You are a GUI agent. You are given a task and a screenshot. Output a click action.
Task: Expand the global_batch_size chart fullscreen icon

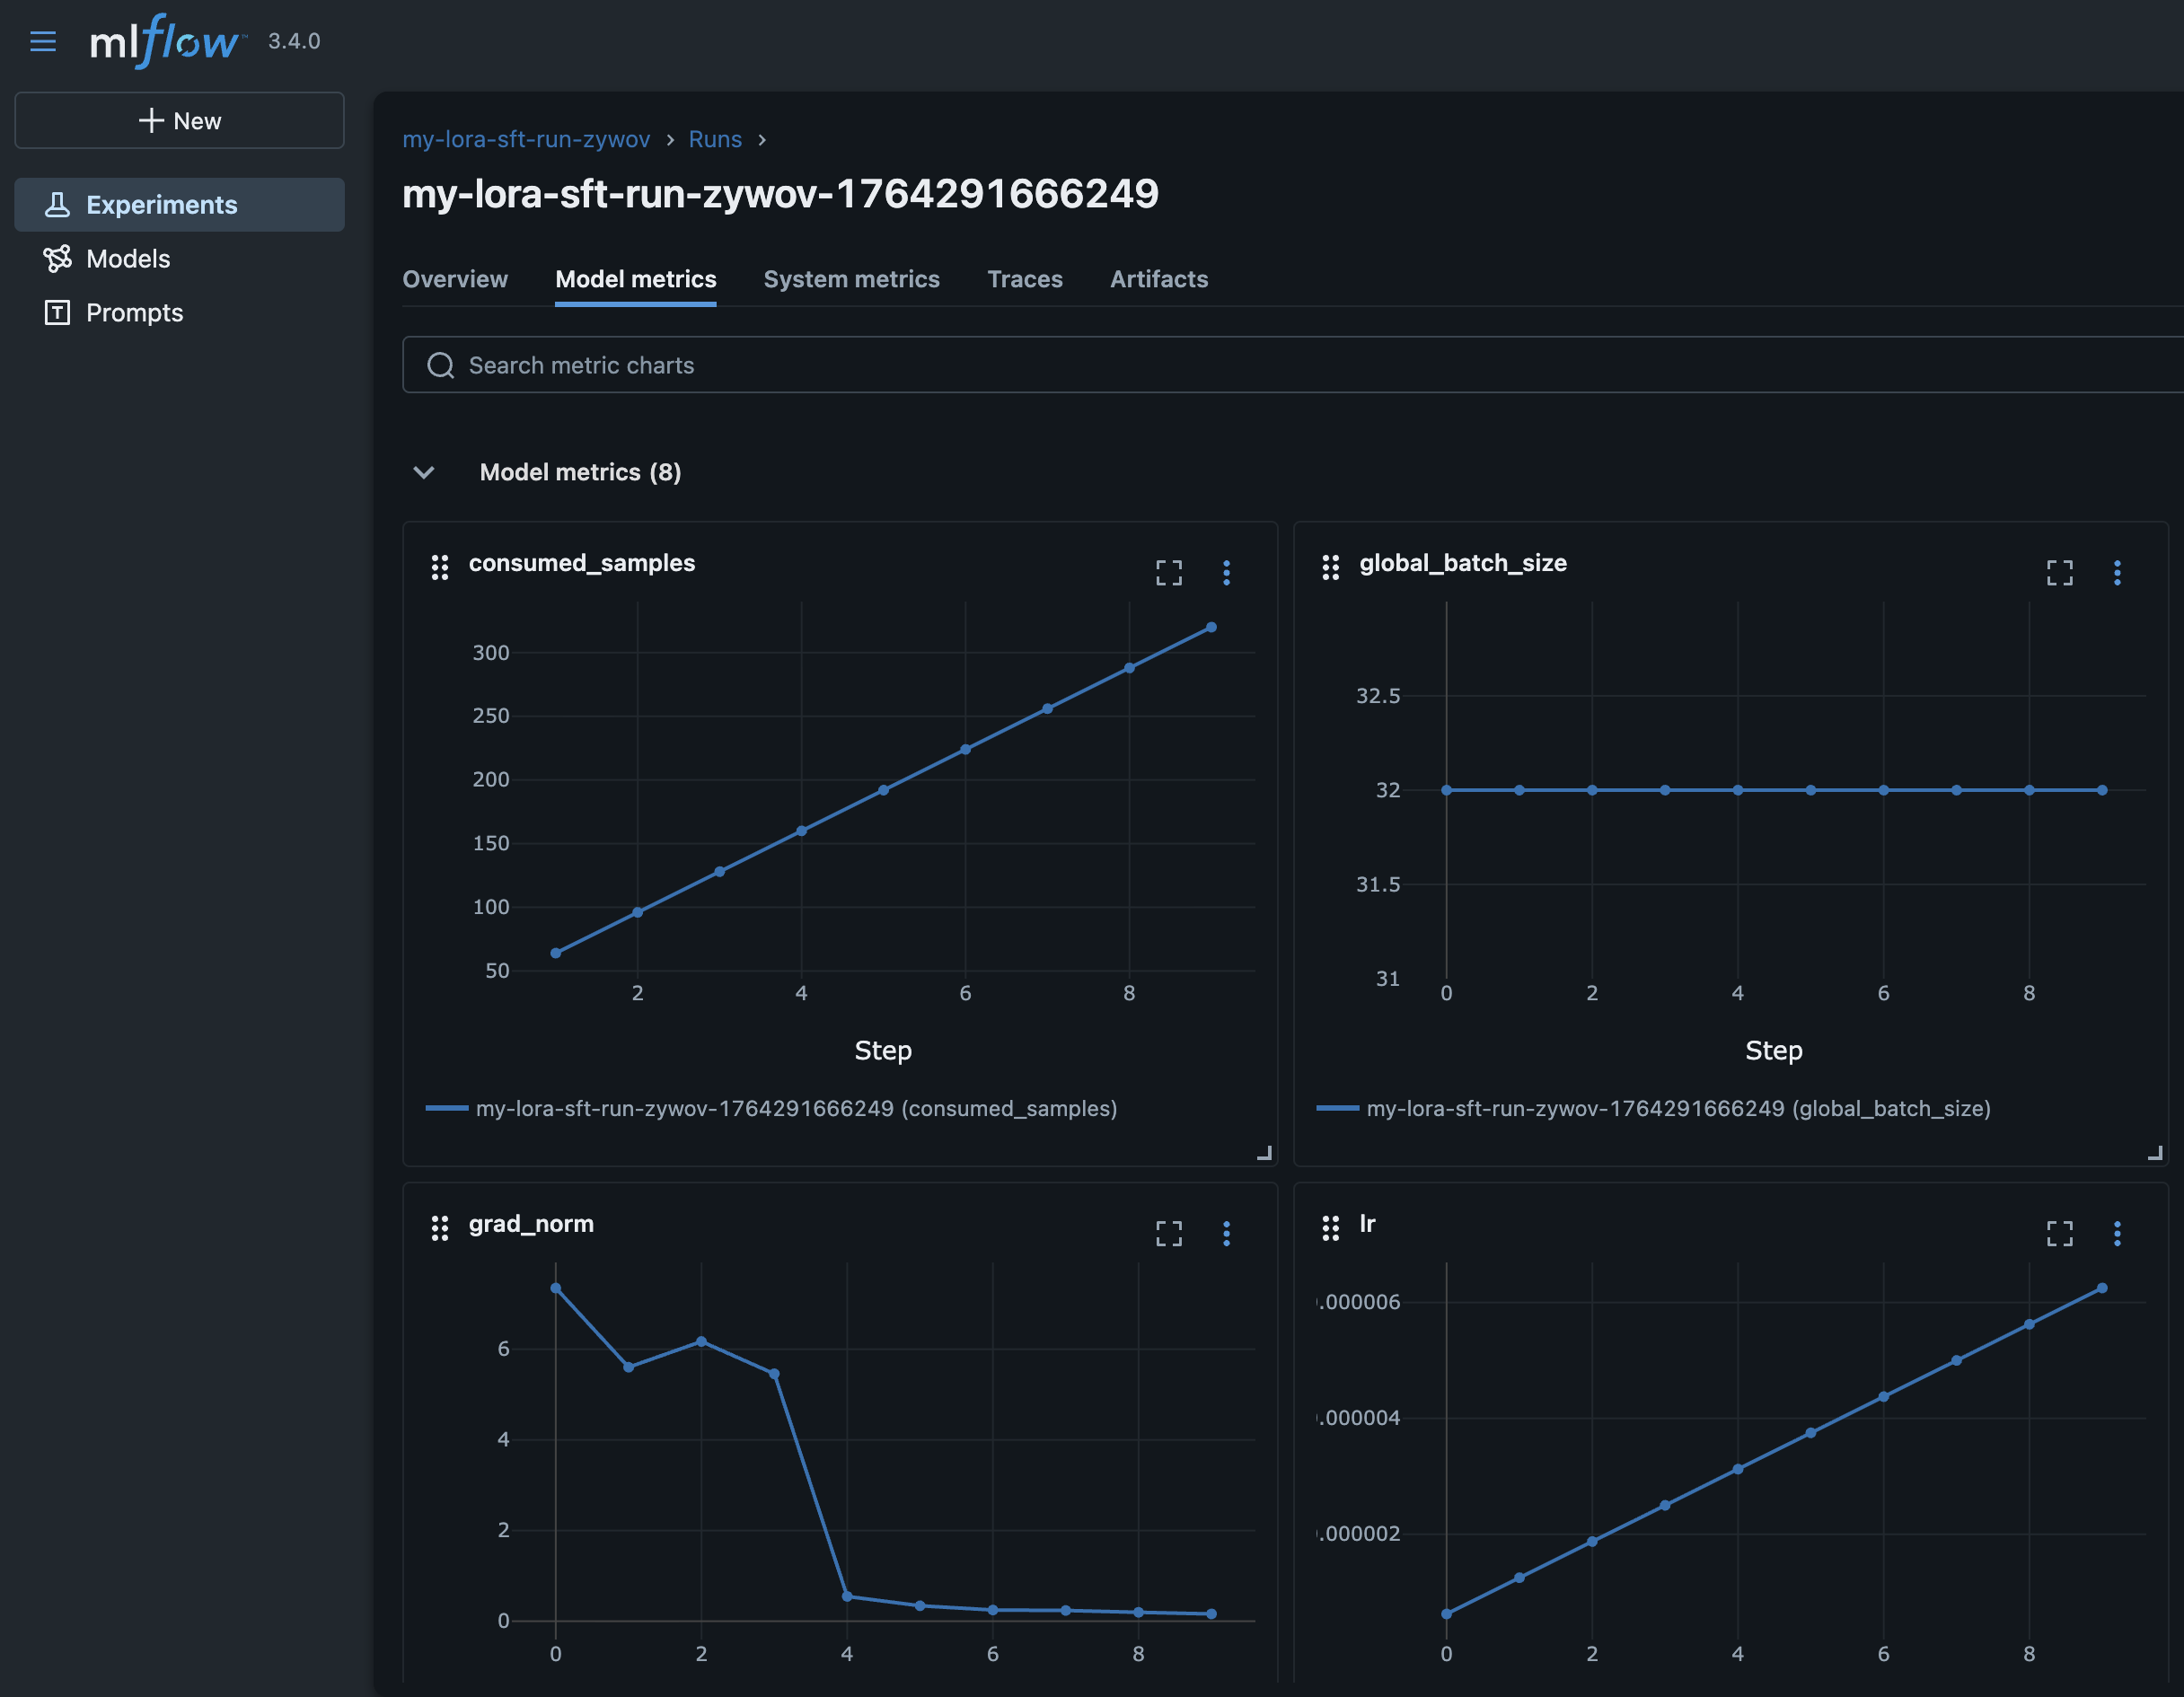click(x=2060, y=572)
